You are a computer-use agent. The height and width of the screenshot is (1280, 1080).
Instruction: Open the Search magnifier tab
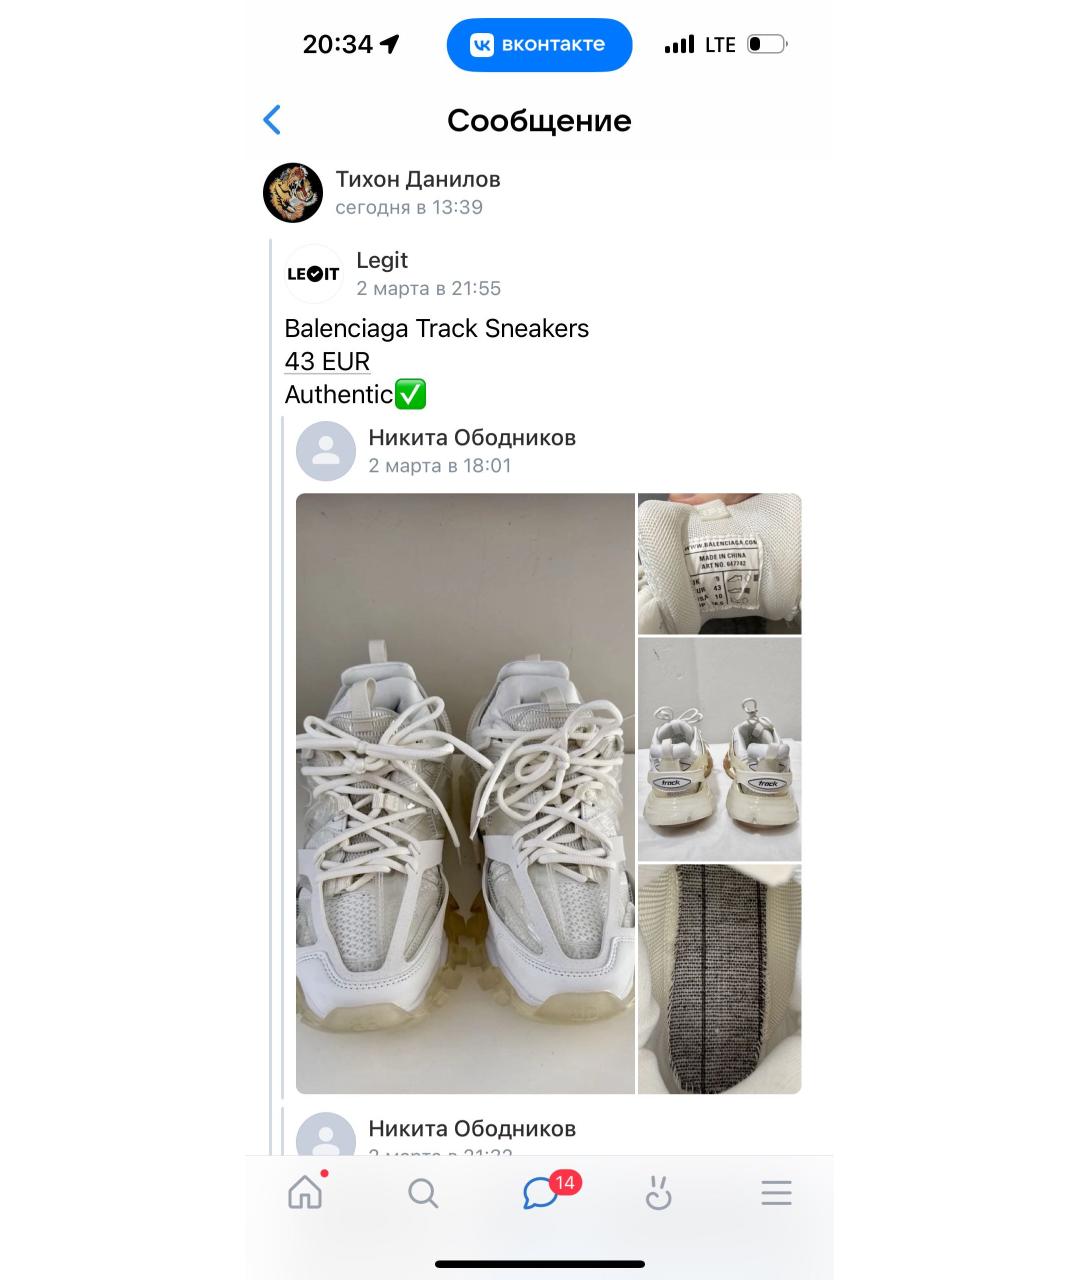pyautogui.click(x=423, y=1193)
